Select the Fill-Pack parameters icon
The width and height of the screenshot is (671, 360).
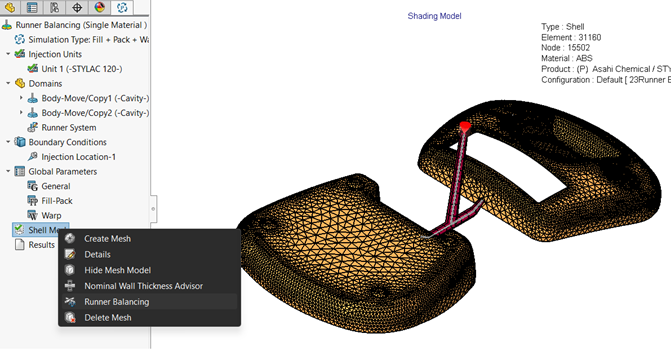33,200
